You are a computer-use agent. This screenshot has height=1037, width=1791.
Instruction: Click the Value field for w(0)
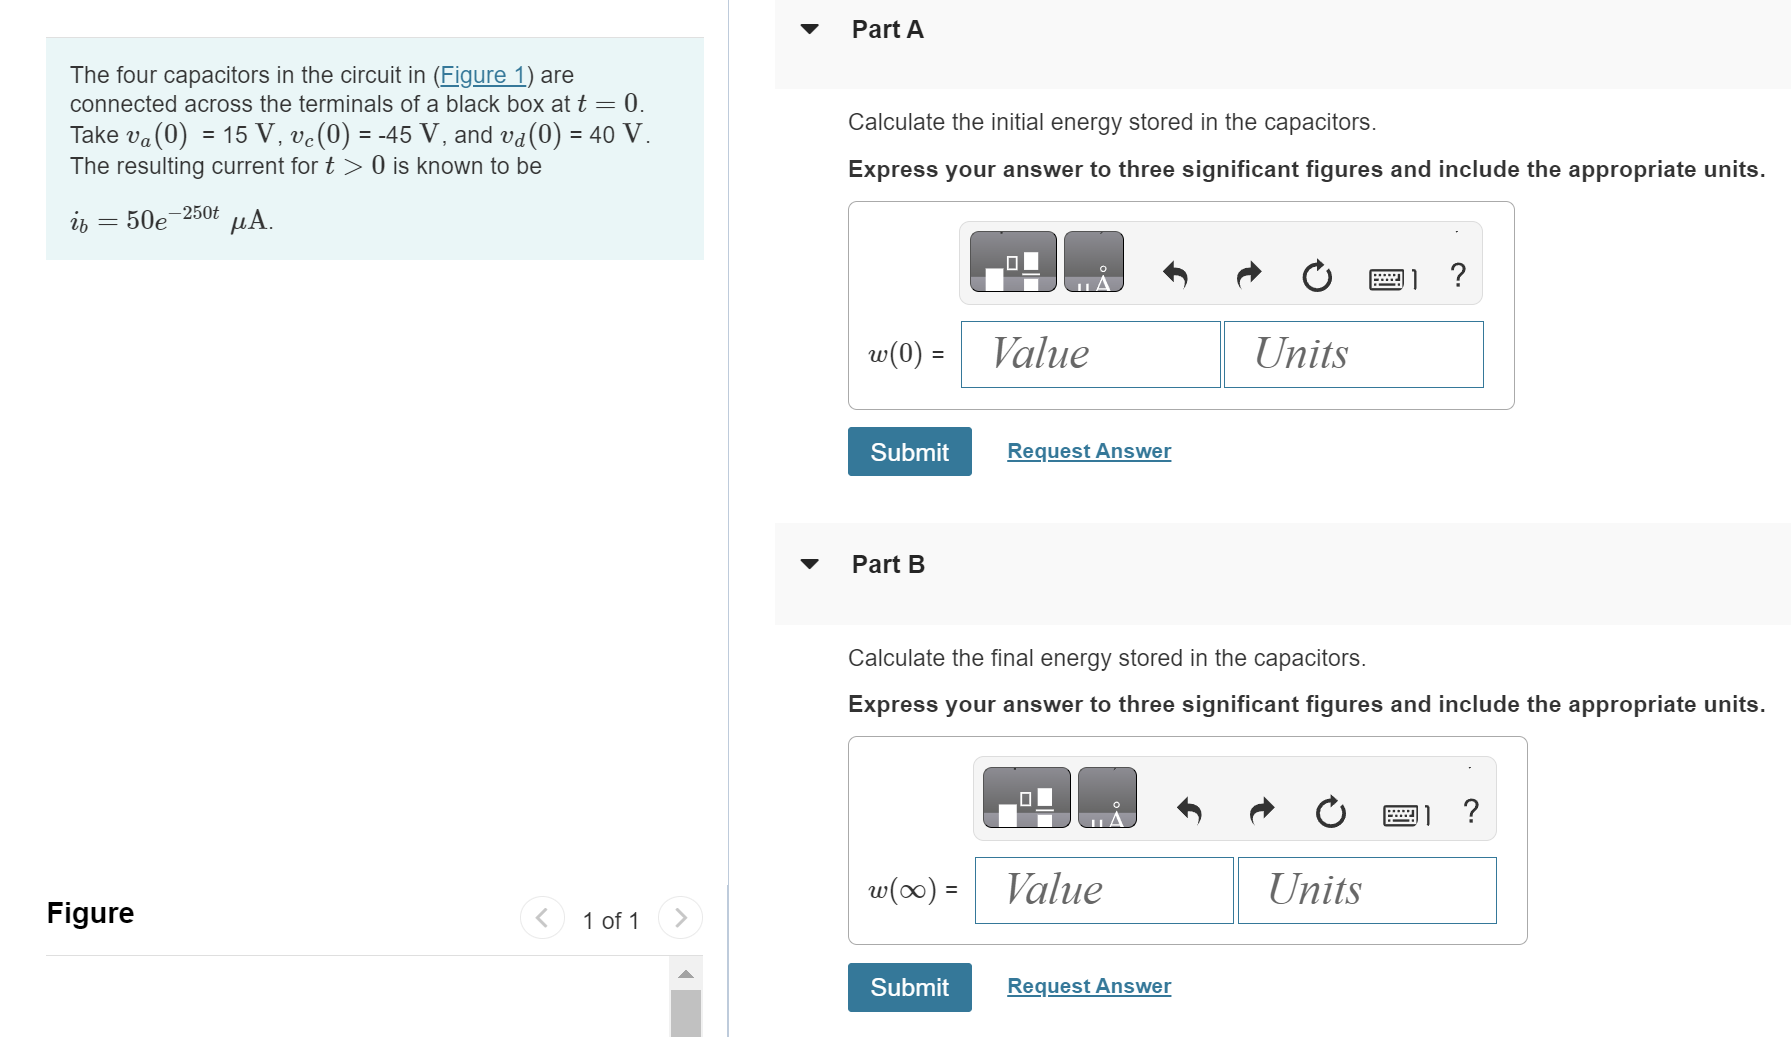tap(1089, 354)
